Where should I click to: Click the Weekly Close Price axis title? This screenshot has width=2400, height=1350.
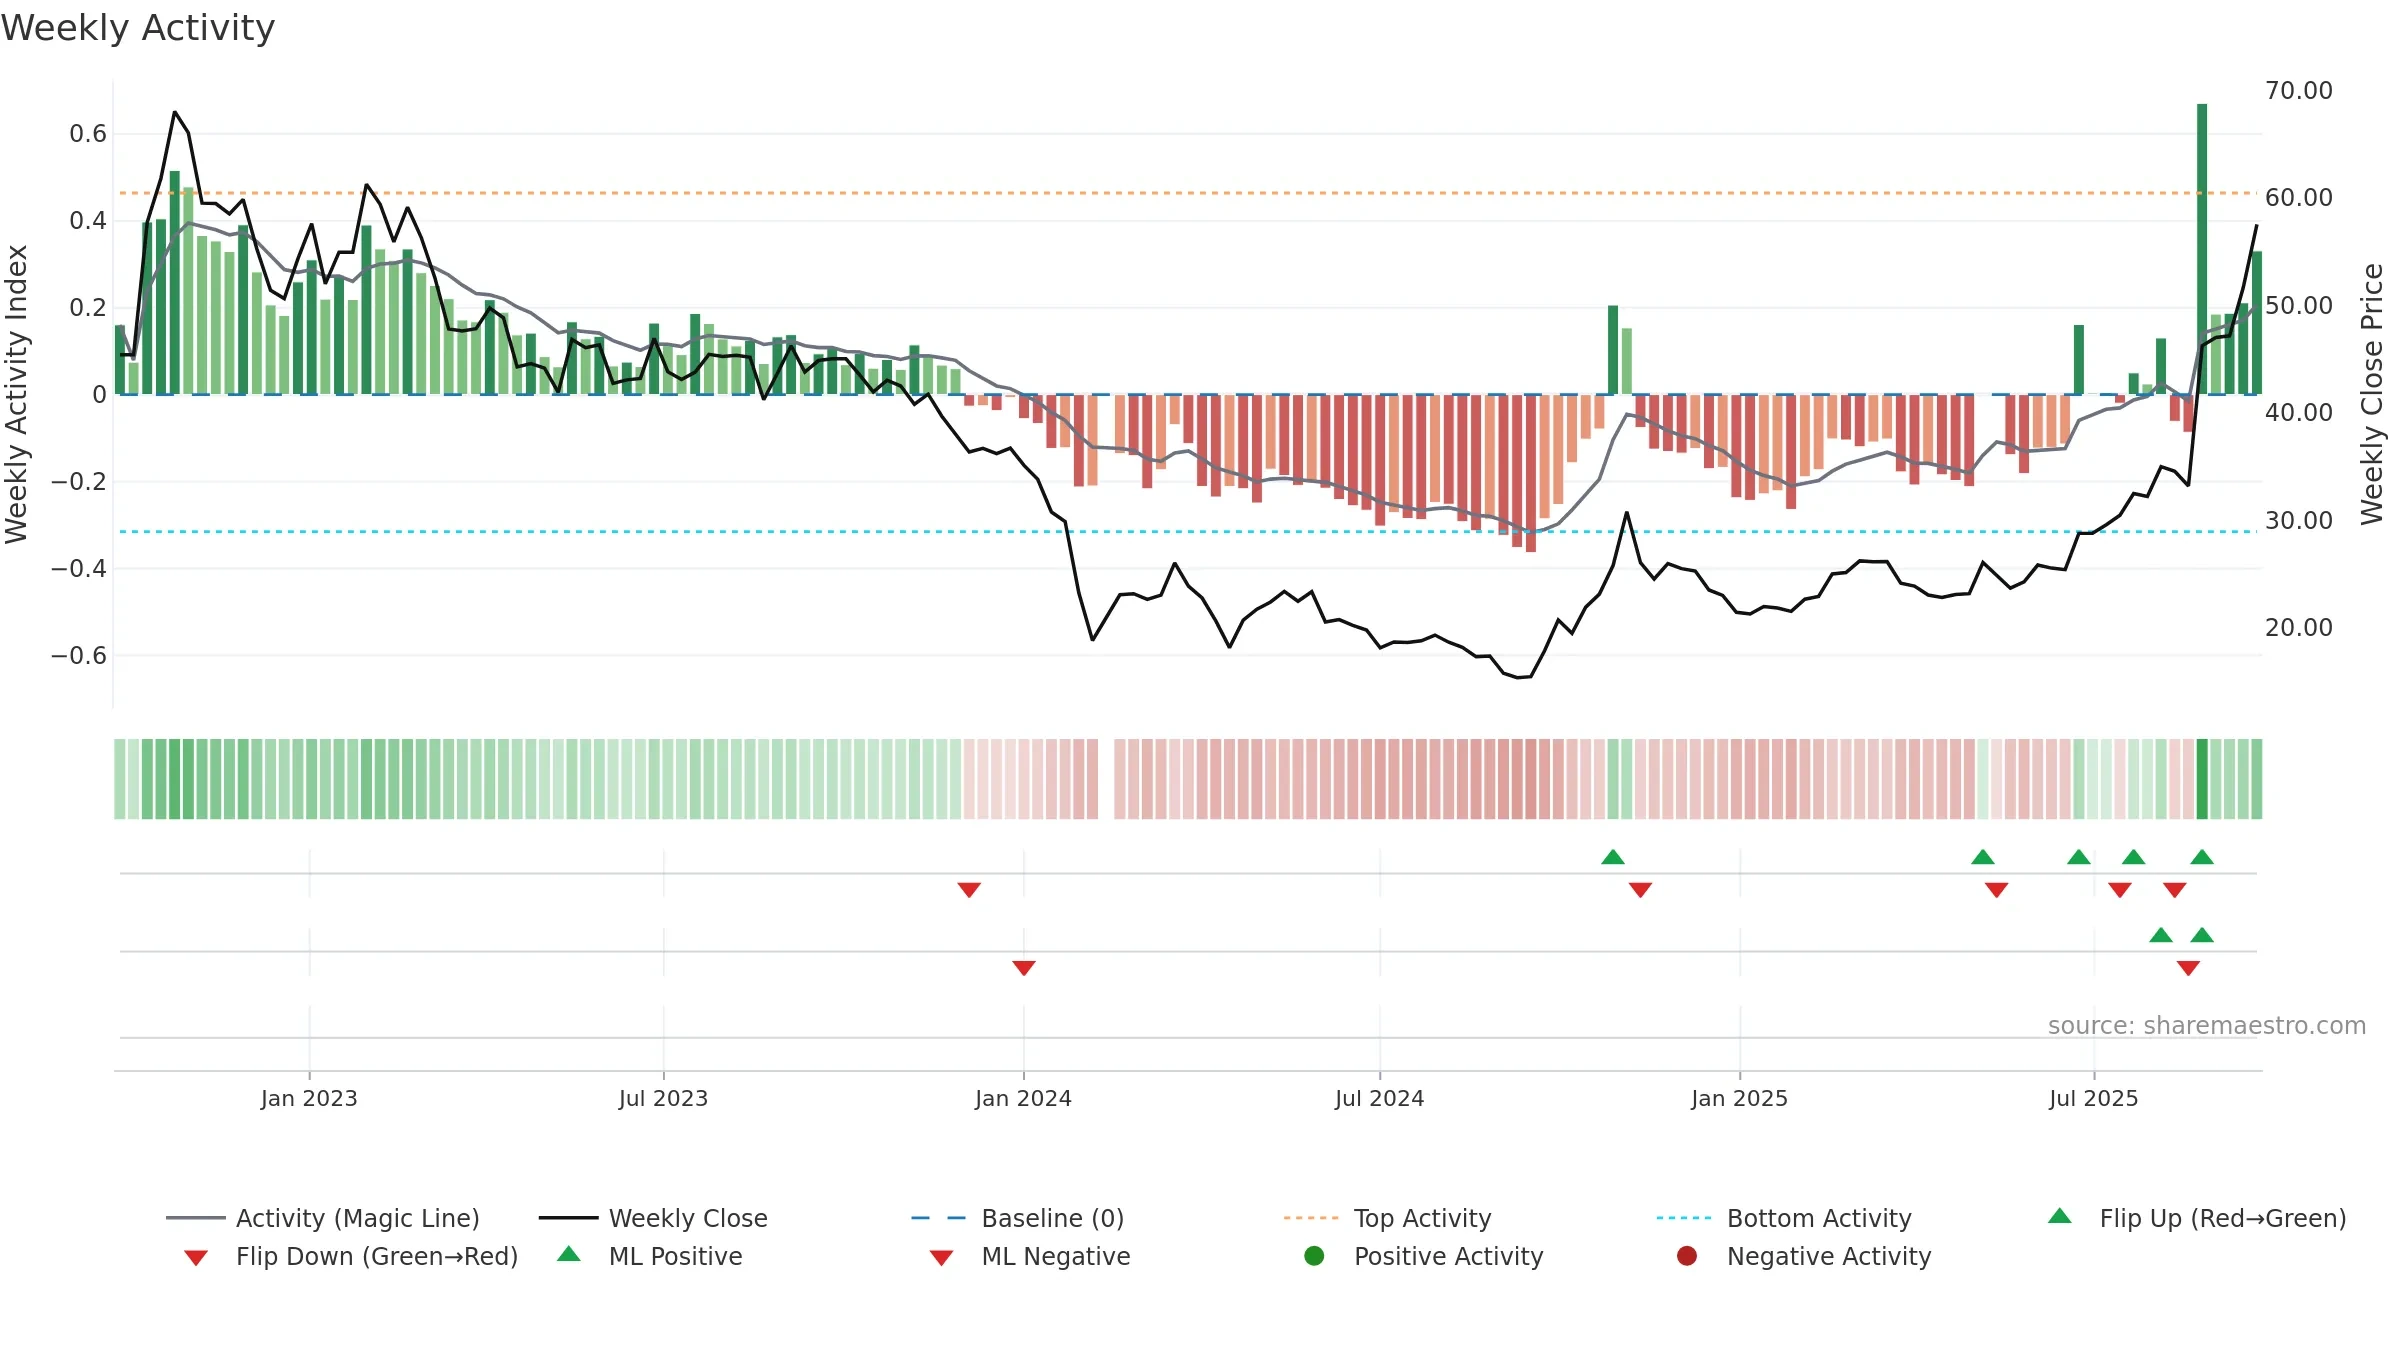[x=2372, y=394]
